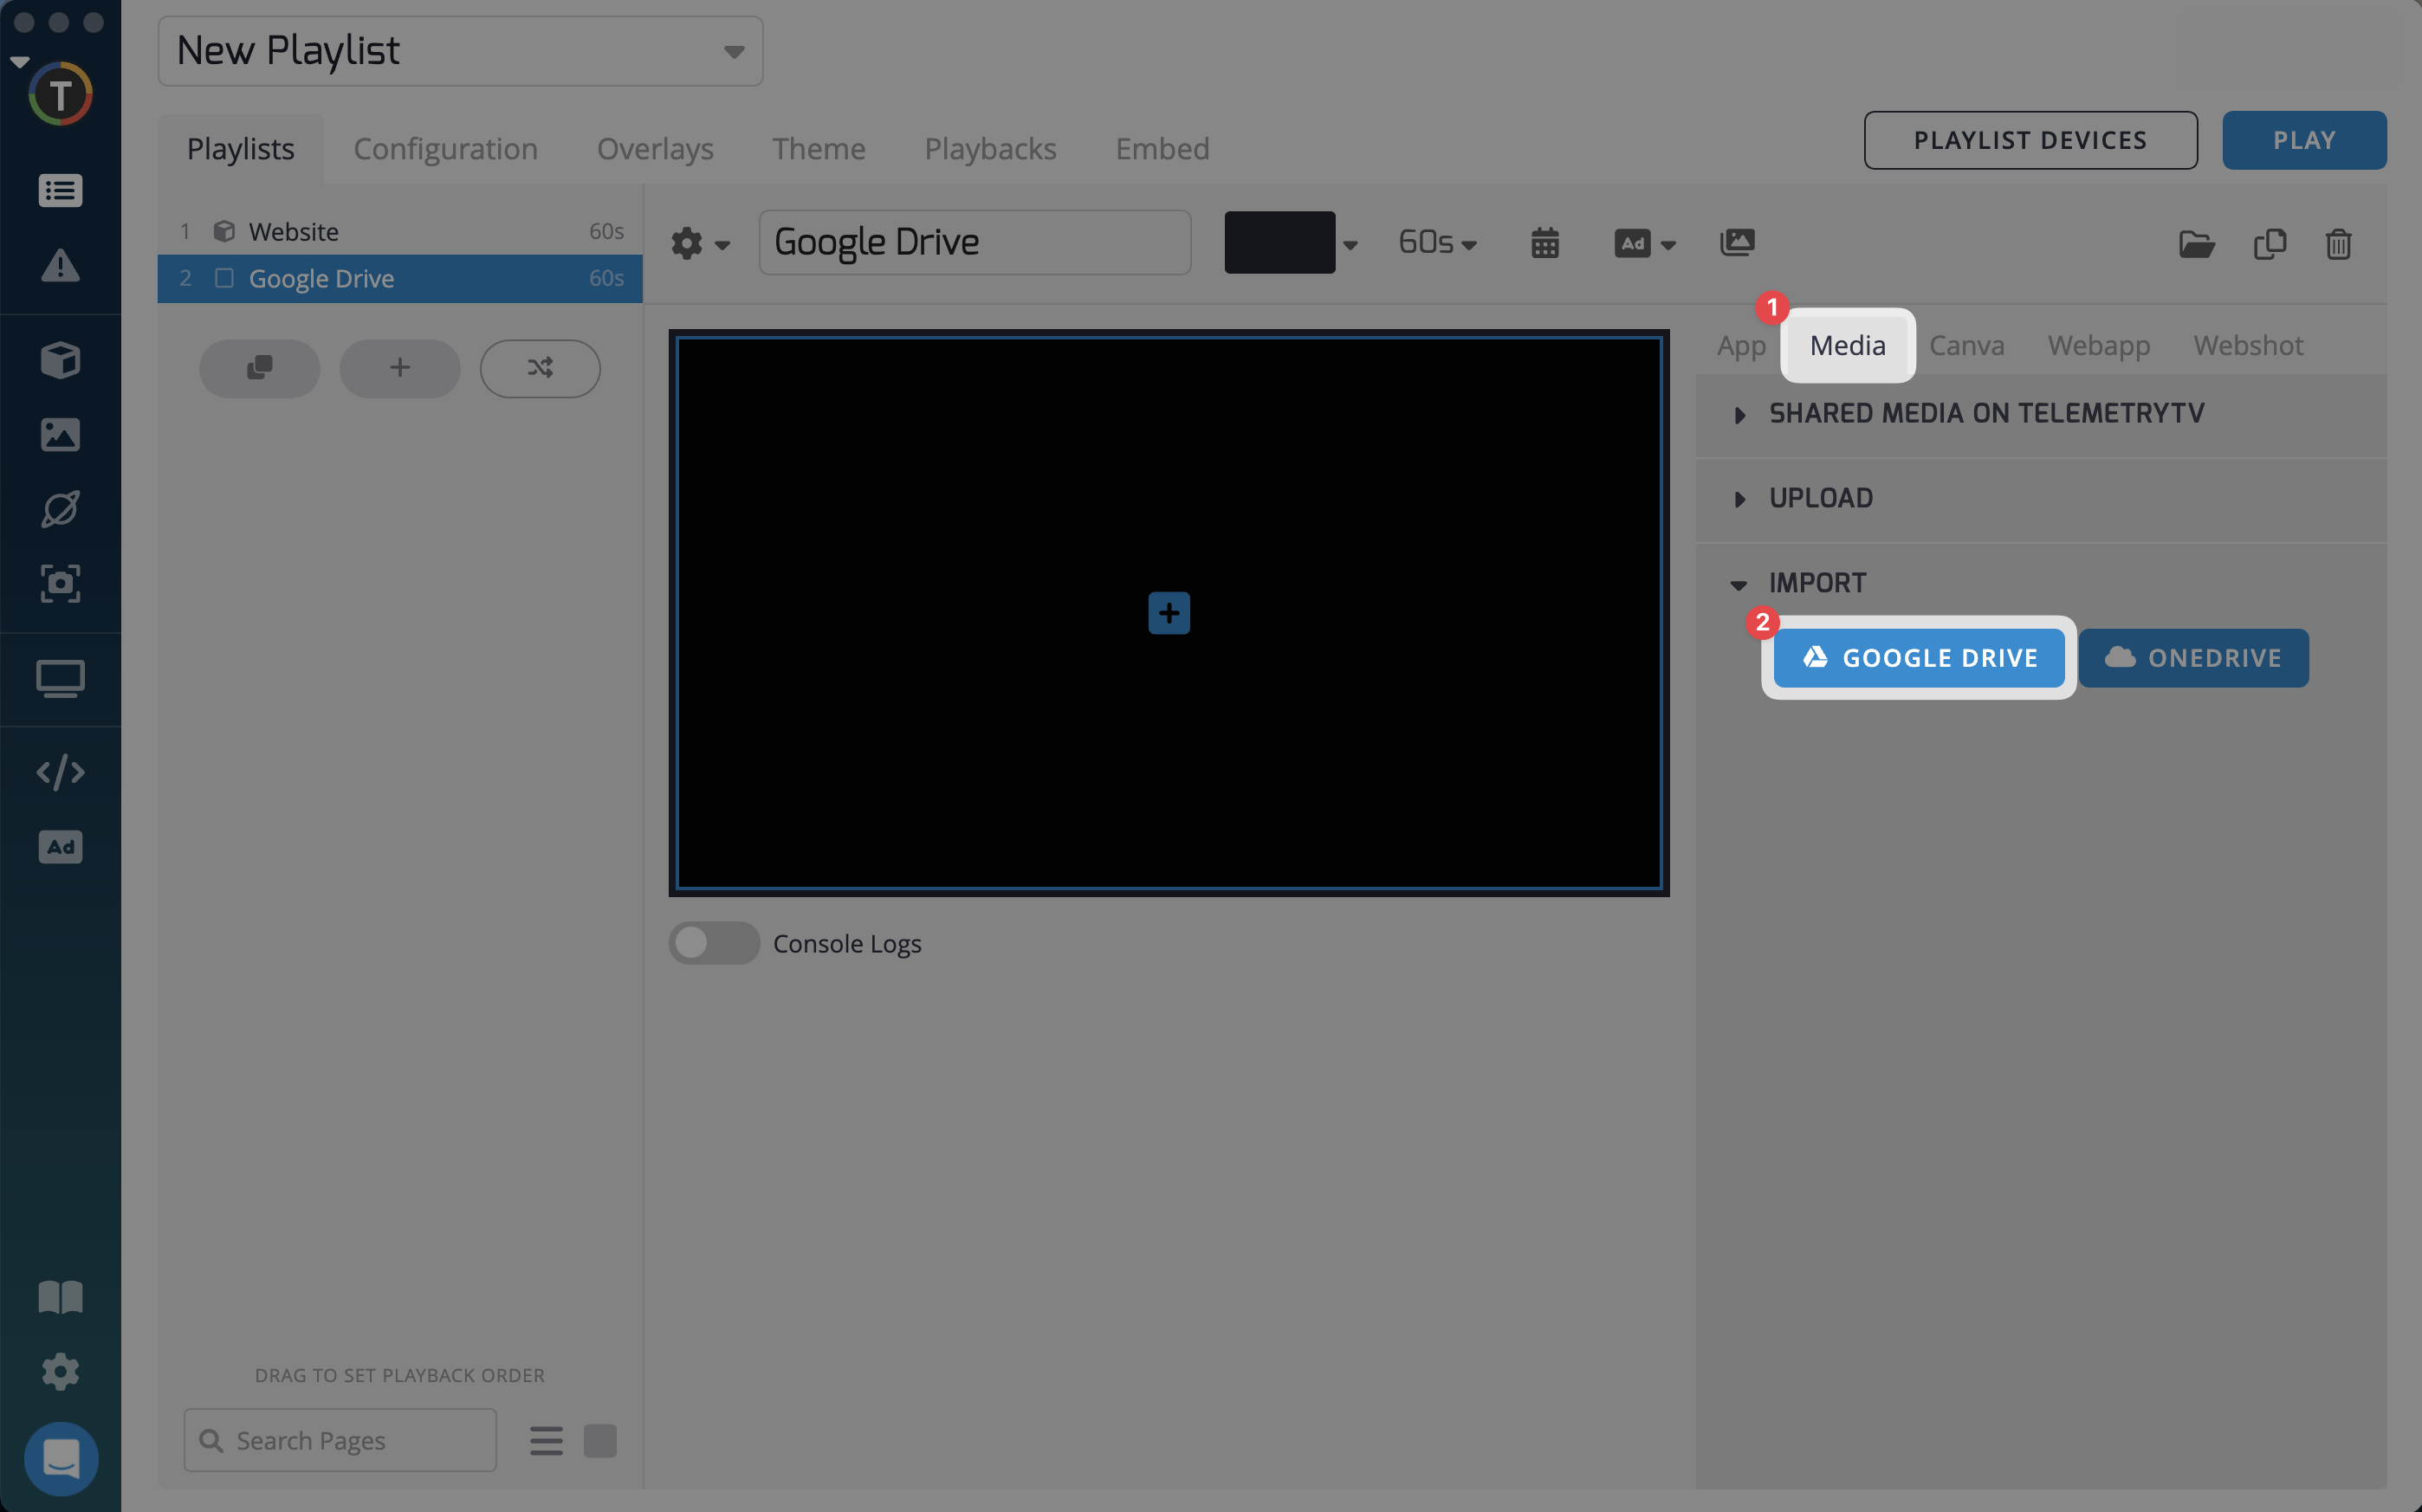This screenshot has width=2422, height=1512.
Task: Toggle the Console Logs switch
Action: tap(713, 943)
